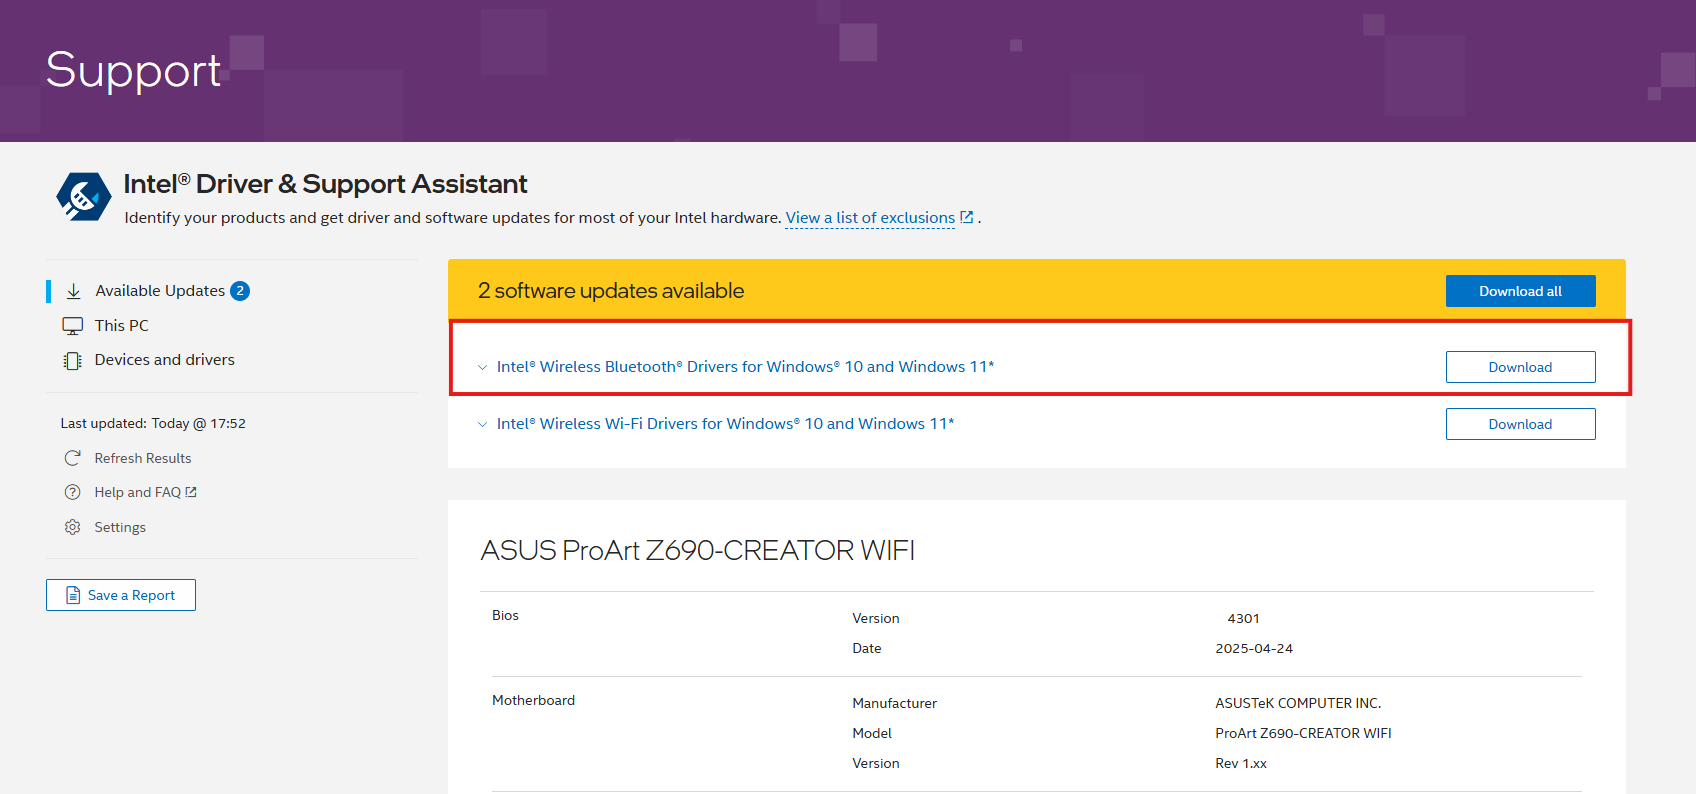1696x794 pixels.
Task: Expand the Wireless Bluetooth Drivers entry chevron
Action: pos(482,367)
